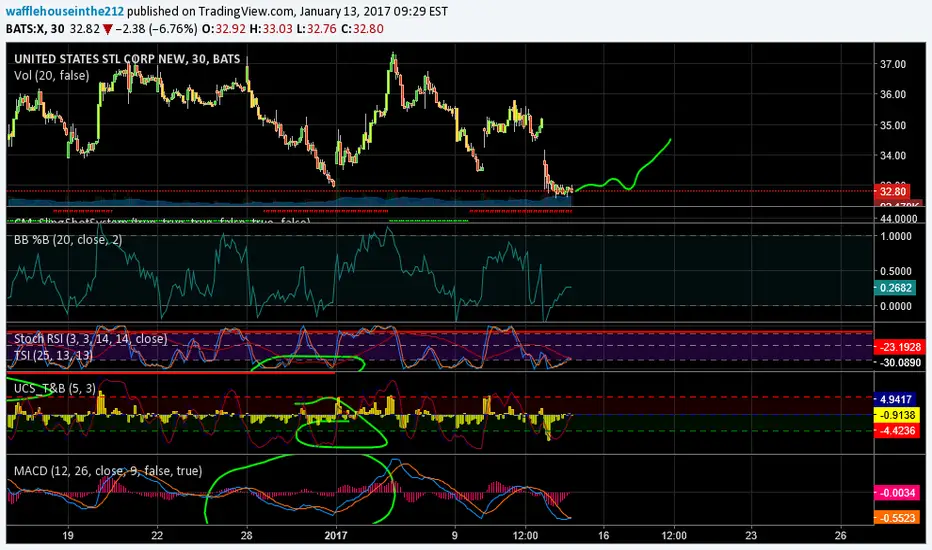The image size is (932, 550).
Task: Open the BB %B (20, close, 2) legend
Action: pos(68,240)
